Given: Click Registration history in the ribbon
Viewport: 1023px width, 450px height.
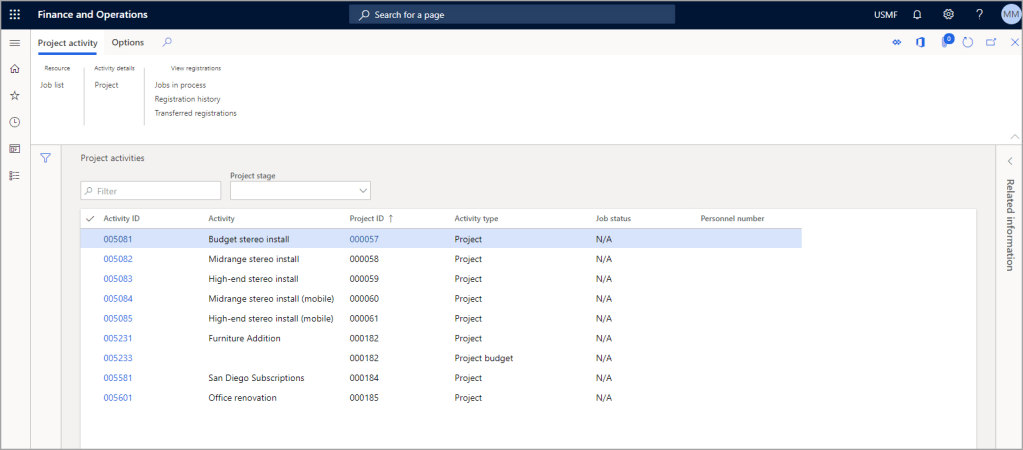Looking at the screenshot, I should (x=187, y=99).
